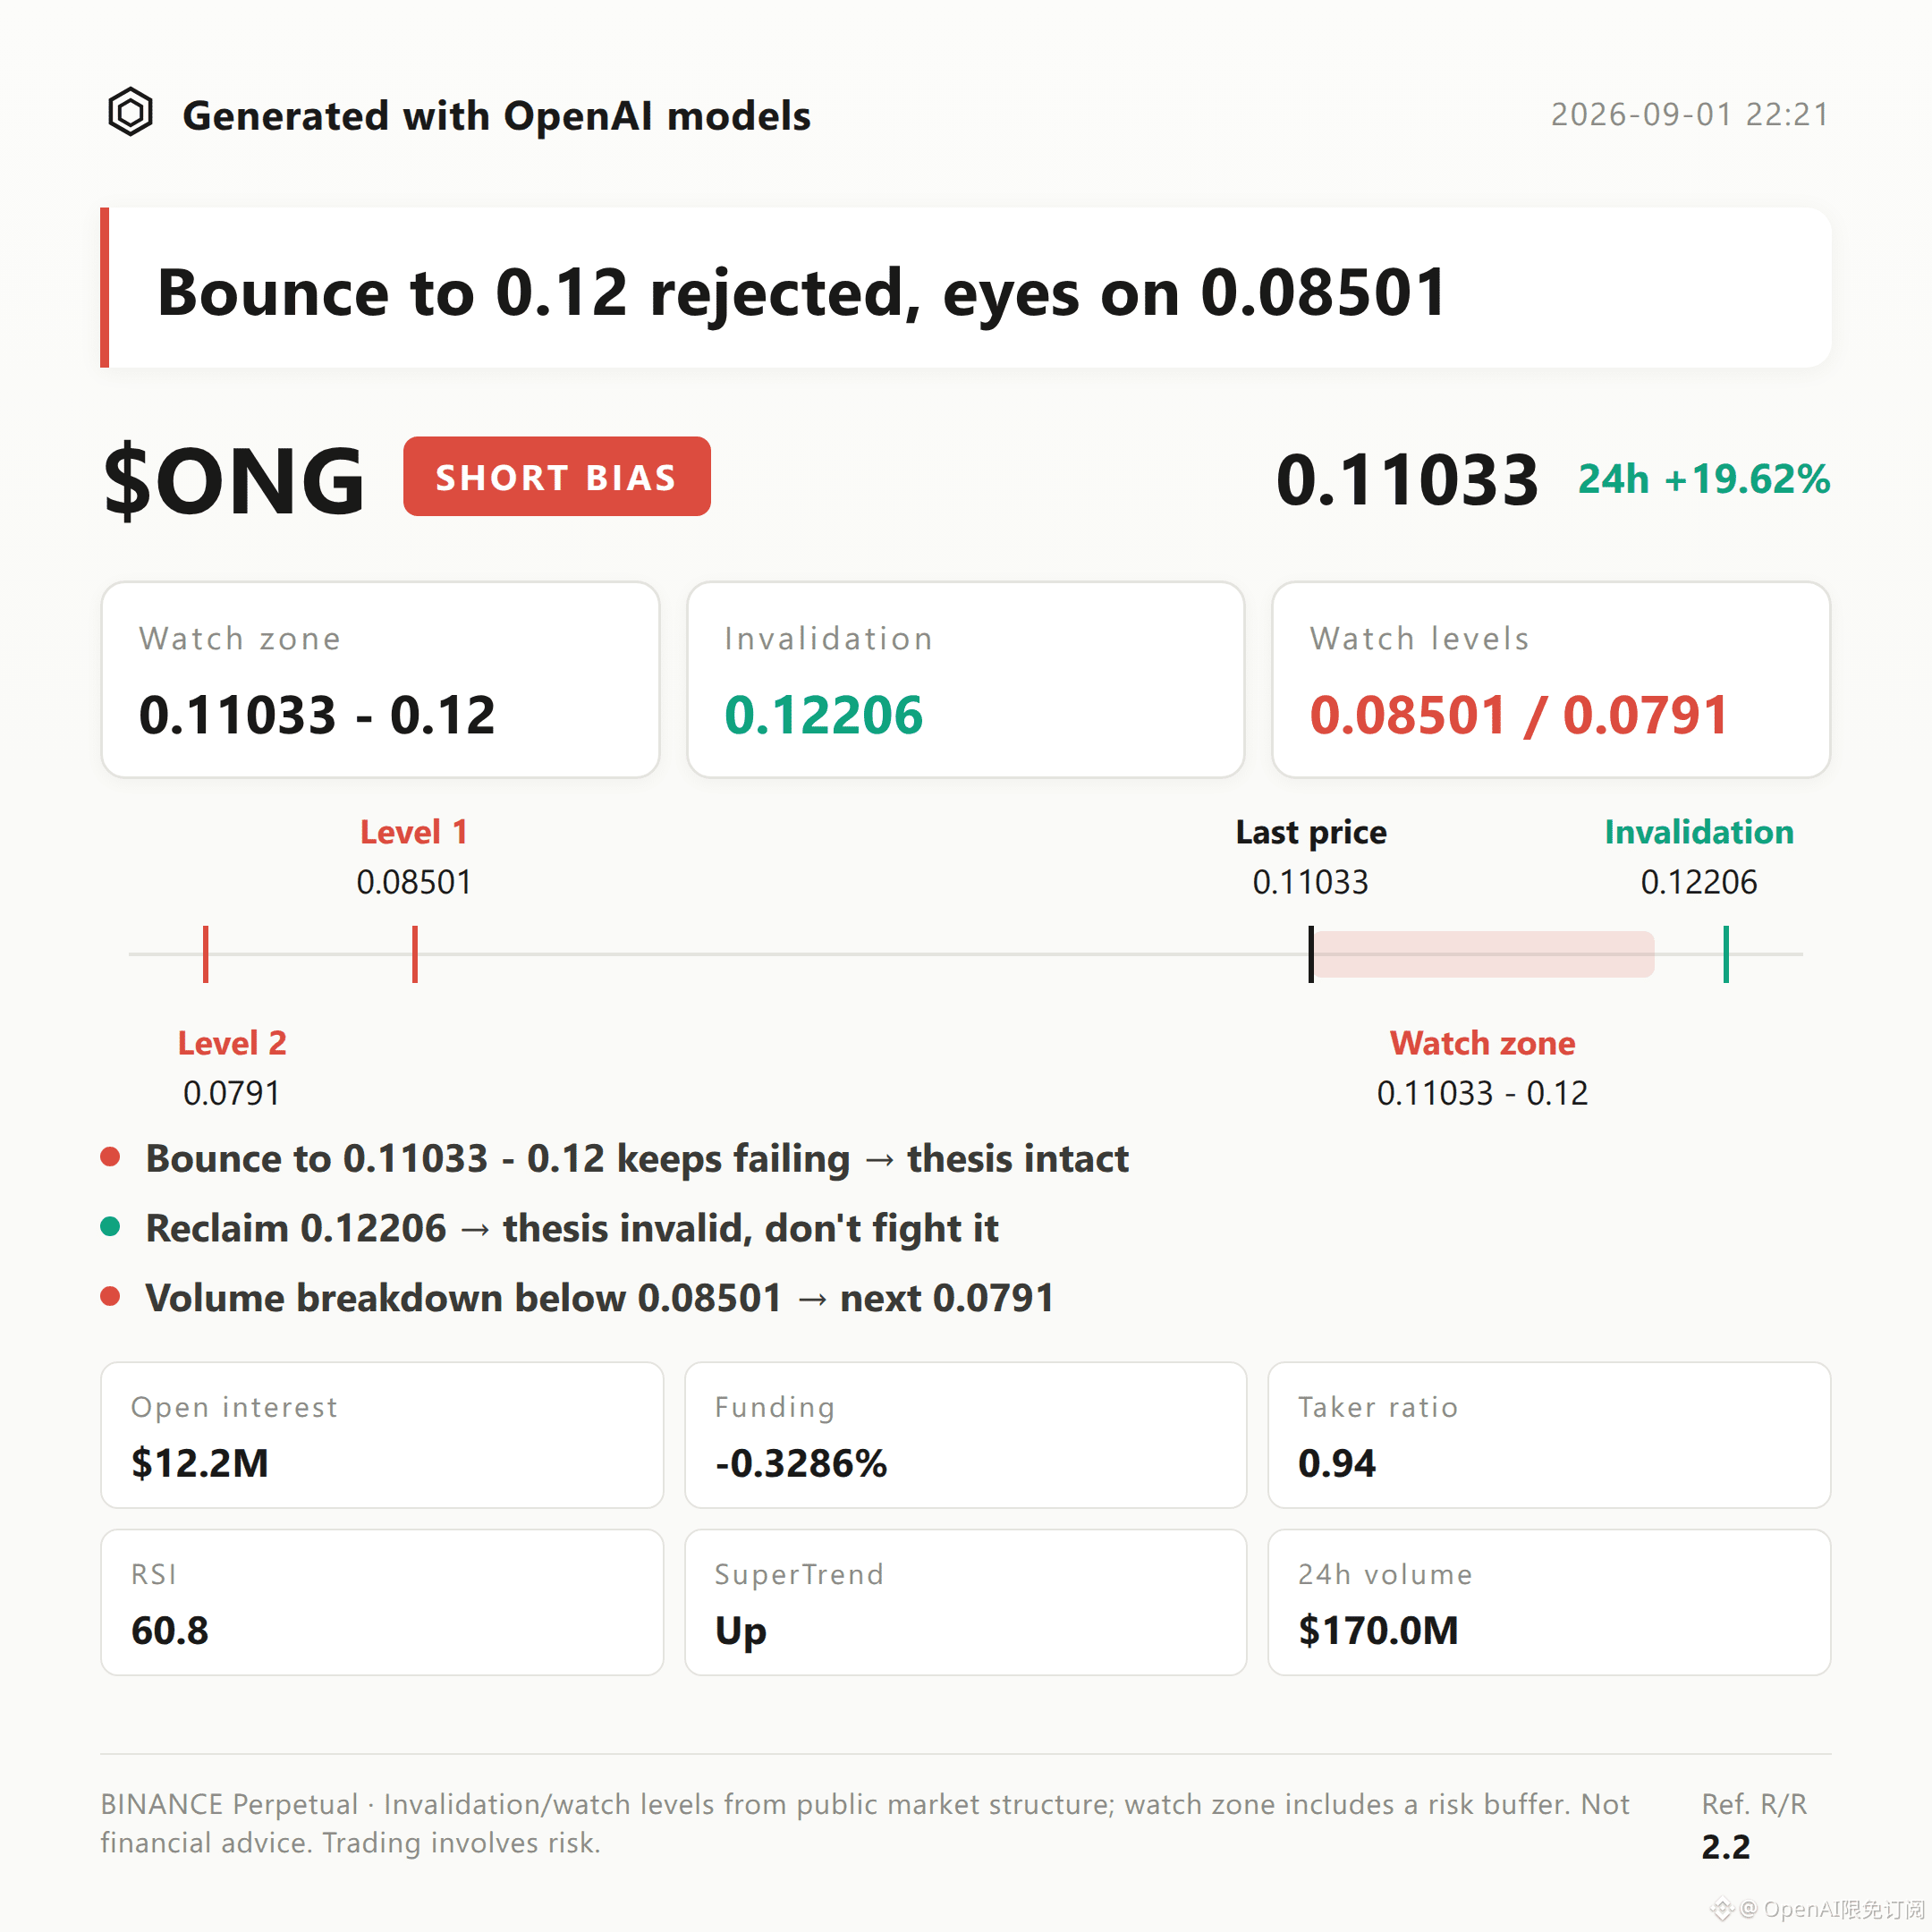
Task: Select the RSI 60.8 tile
Action: click(382, 1602)
